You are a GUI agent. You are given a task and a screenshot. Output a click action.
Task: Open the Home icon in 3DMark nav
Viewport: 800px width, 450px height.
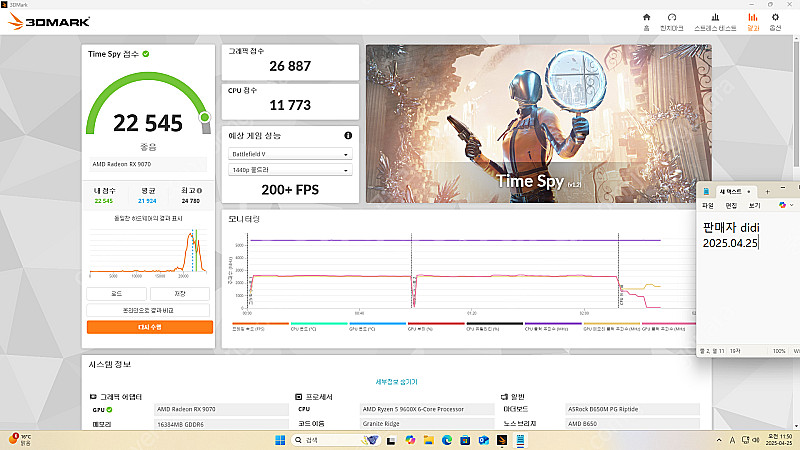[646, 17]
